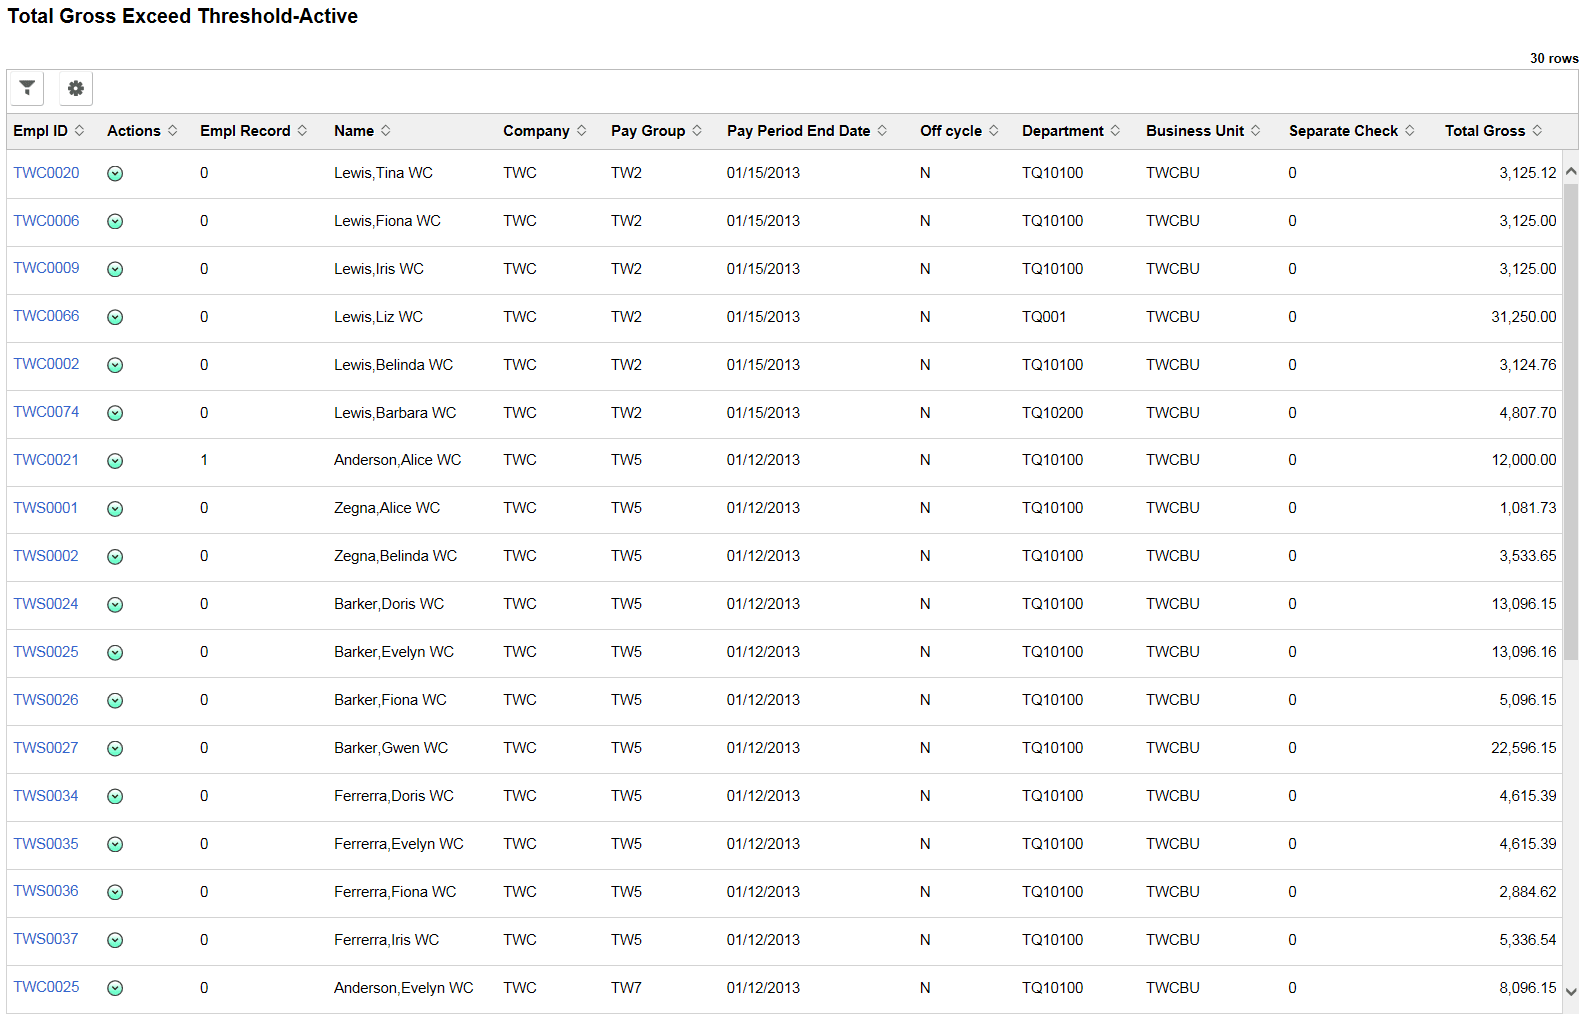Sort by Name column header
This screenshot has height=1020, width=1584.
(362, 131)
